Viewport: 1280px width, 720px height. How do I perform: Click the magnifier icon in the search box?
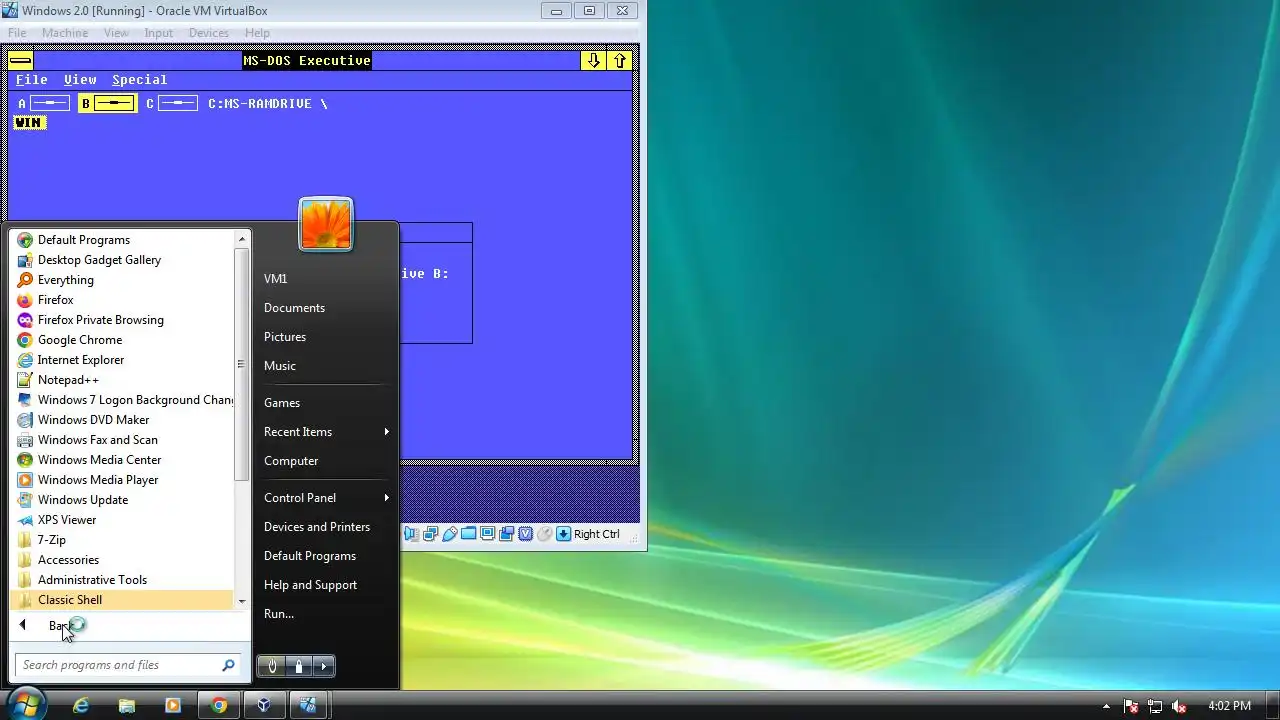point(228,665)
